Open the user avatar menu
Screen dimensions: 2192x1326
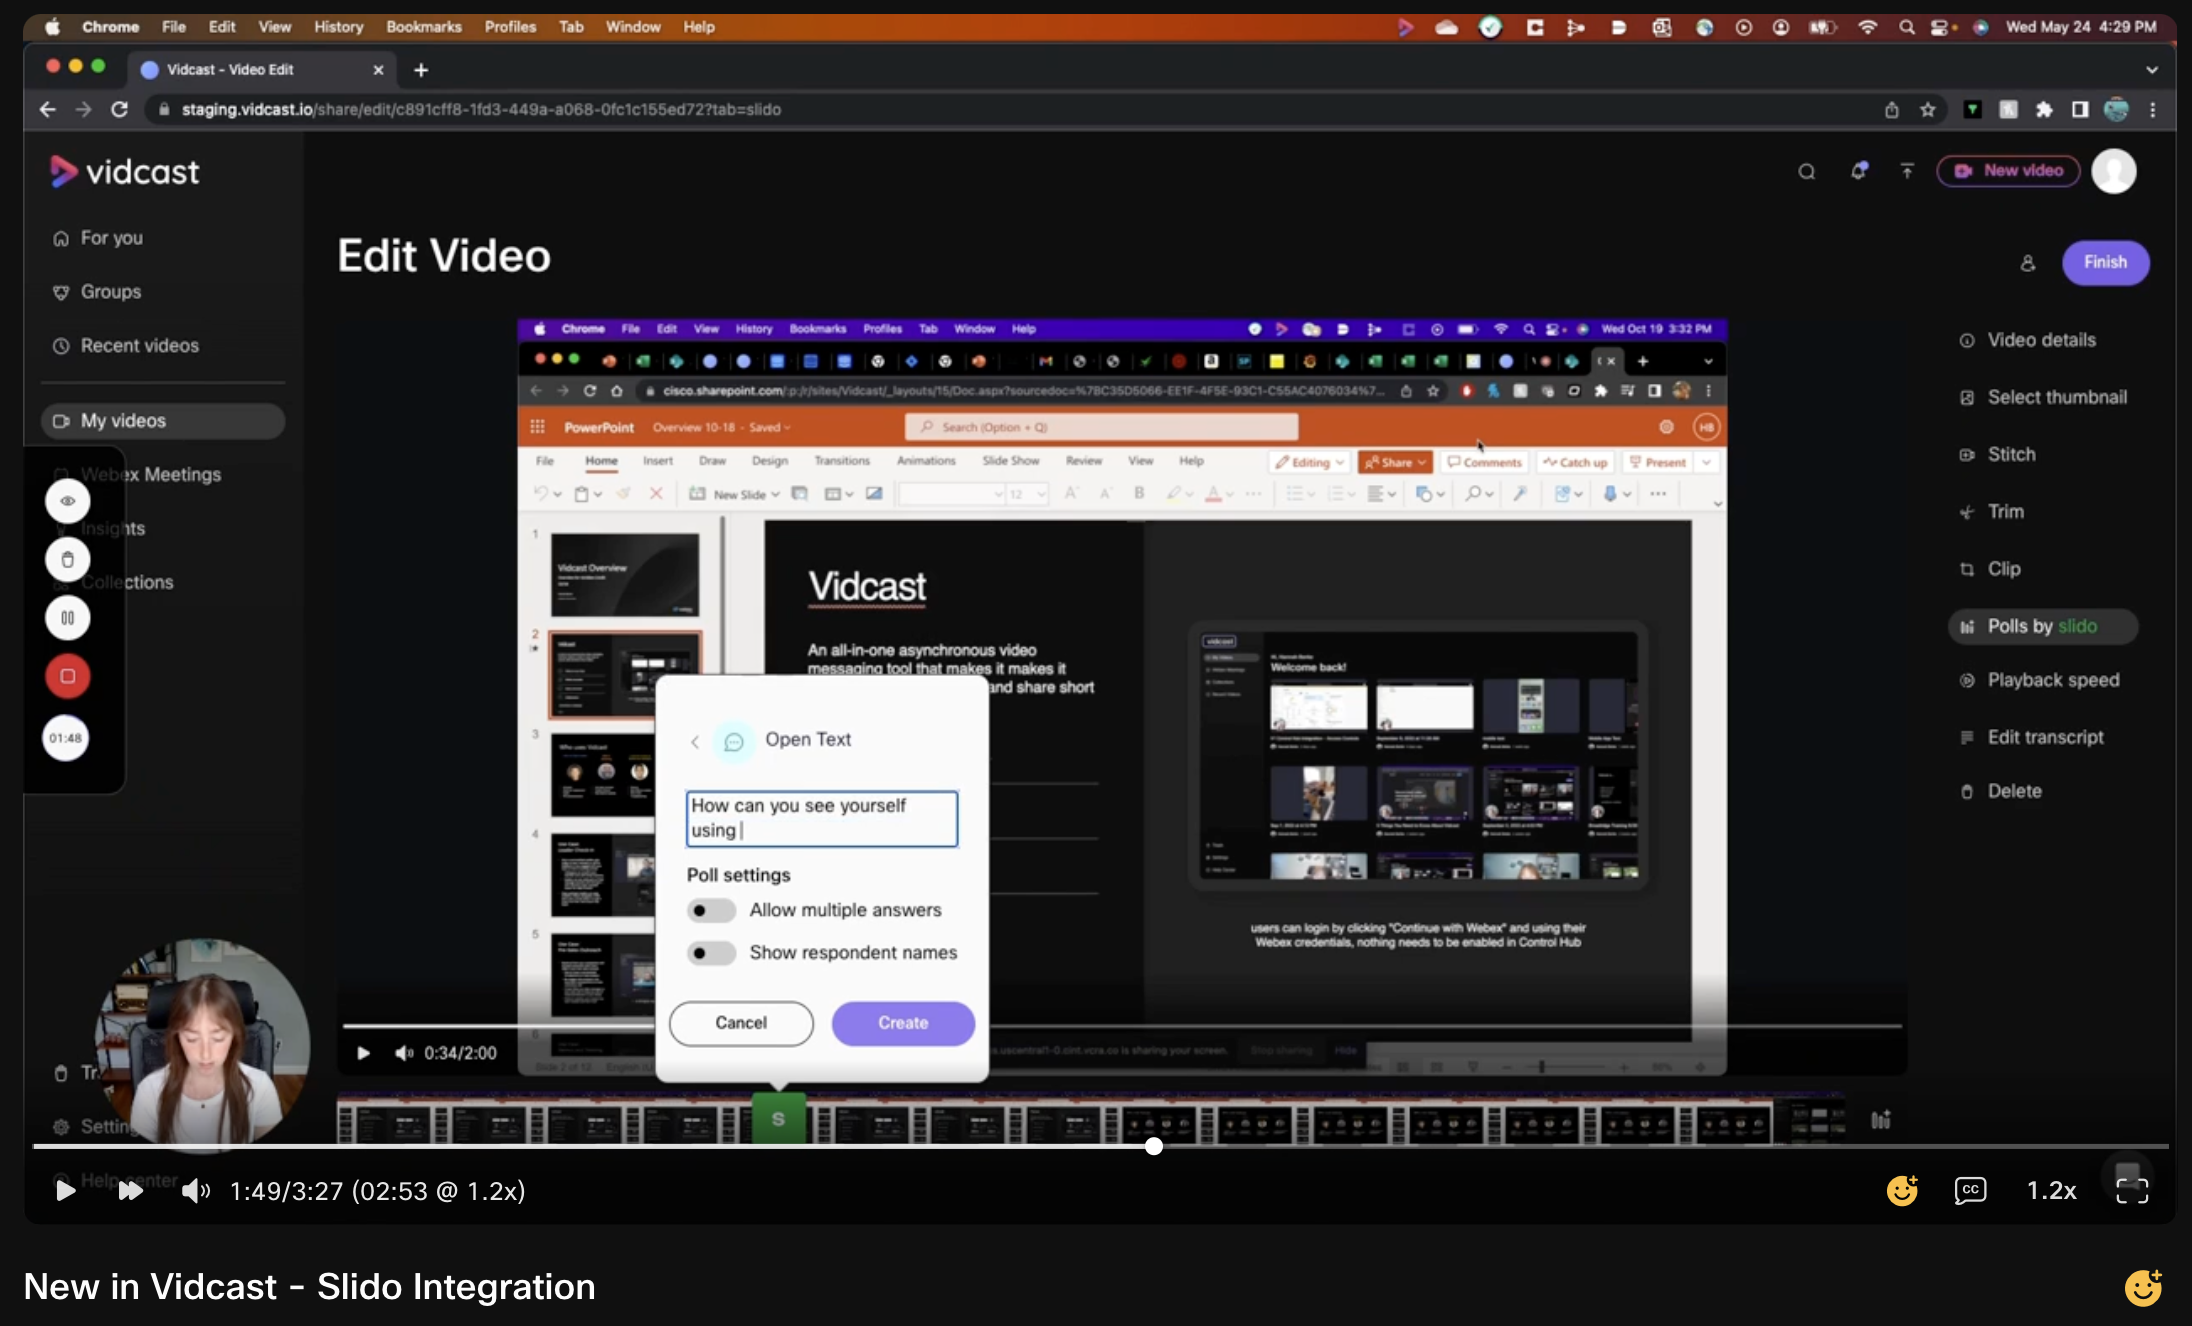pyautogui.click(x=2114, y=171)
